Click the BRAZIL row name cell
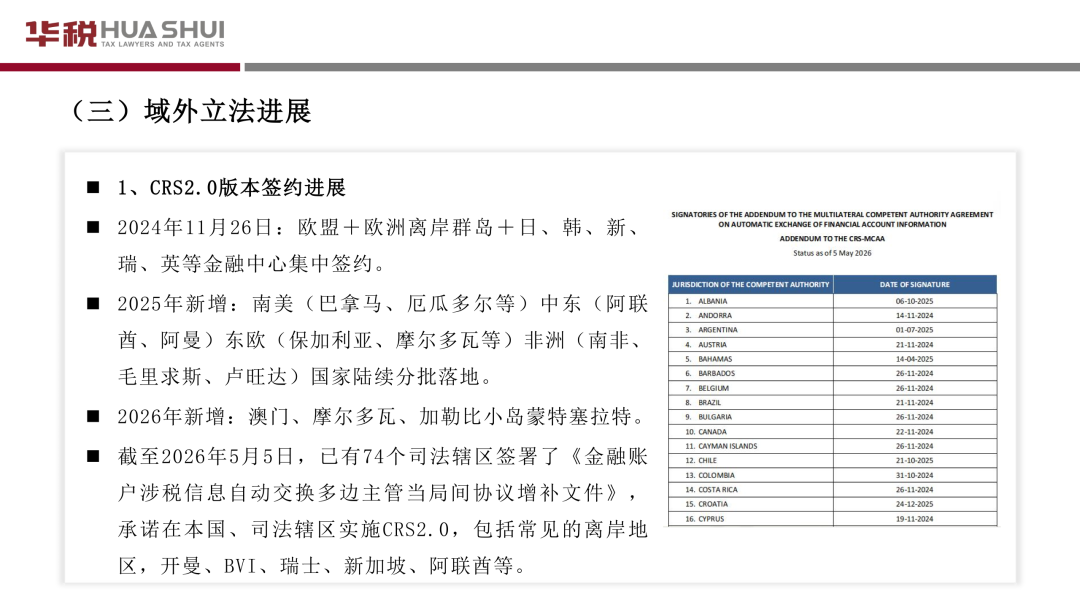 pyautogui.click(x=751, y=402)
